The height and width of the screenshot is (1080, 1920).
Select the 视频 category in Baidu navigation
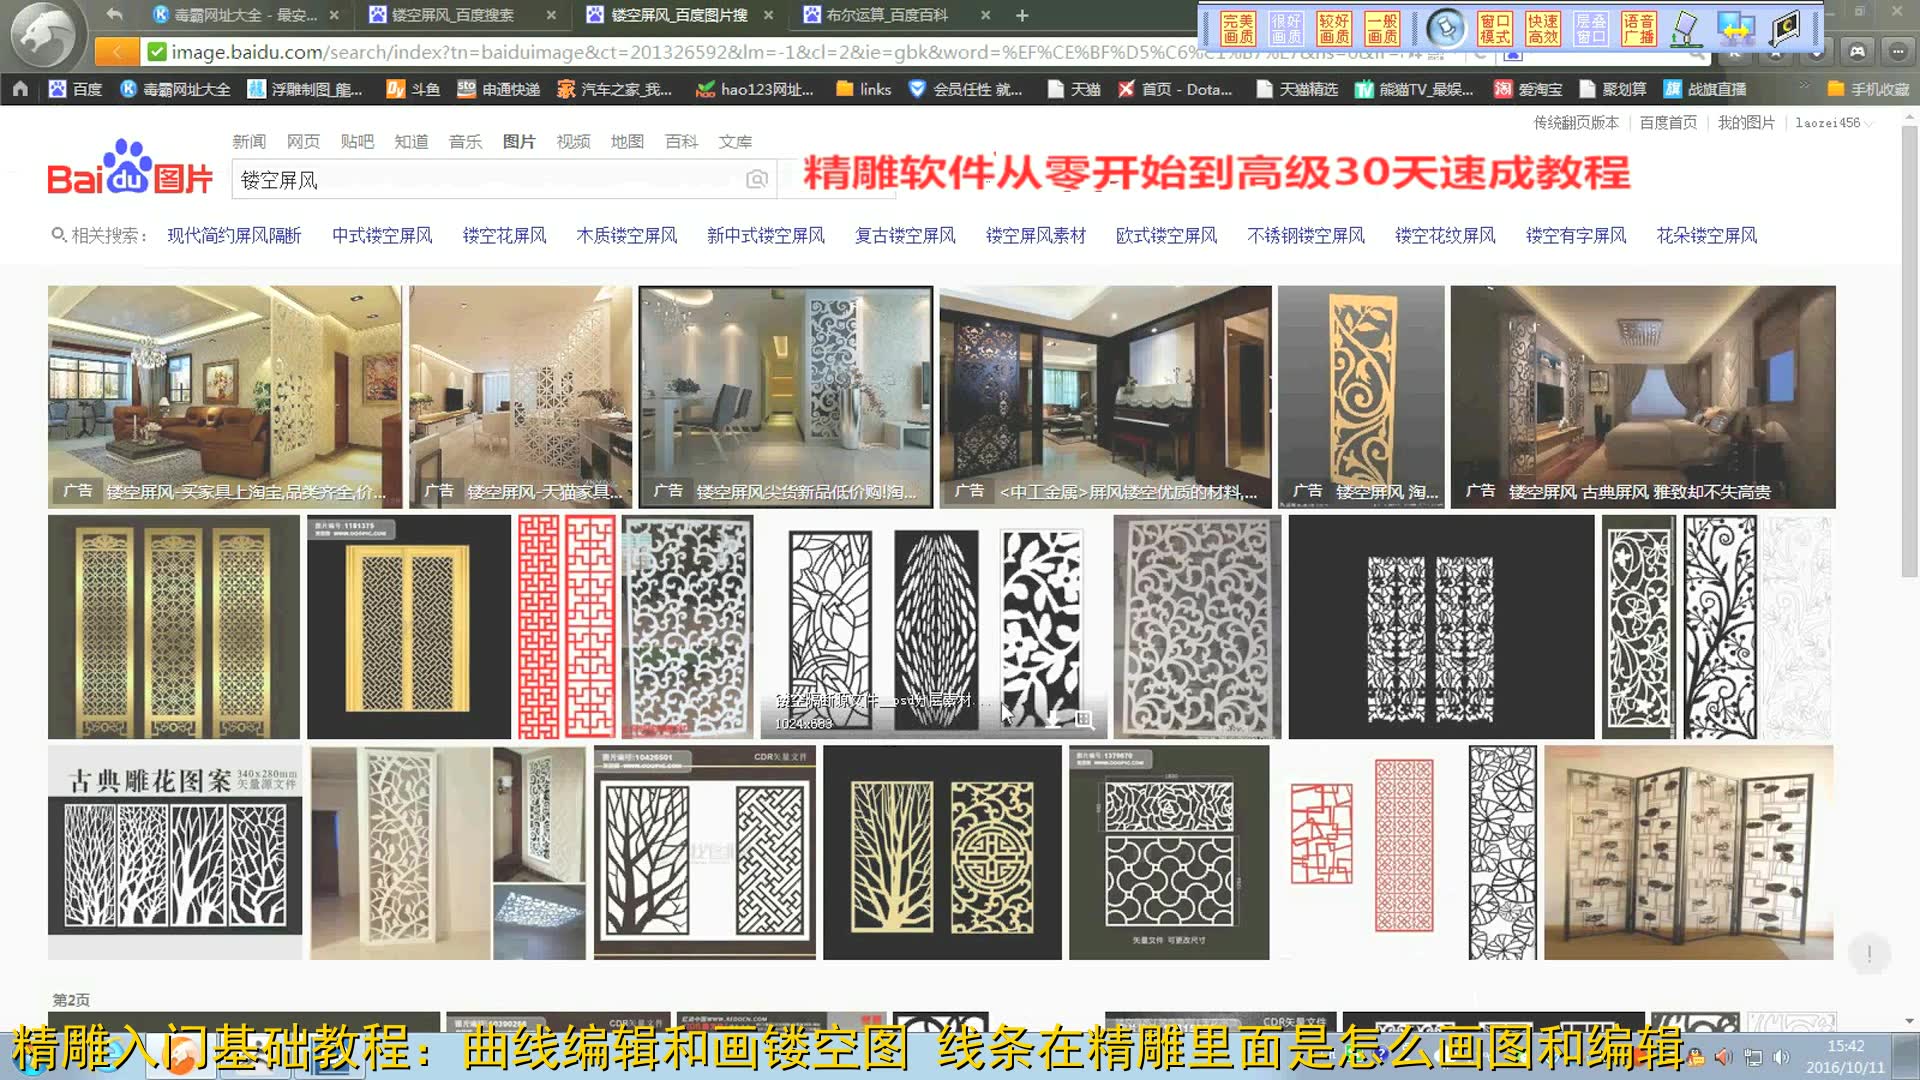coord(572,141)
